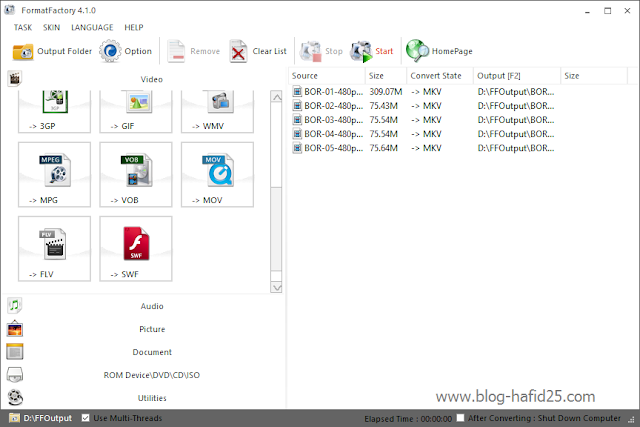The height and width of the screenshot is (427, 640).
Task: Expand the Document section
Action: coord(152,352)
